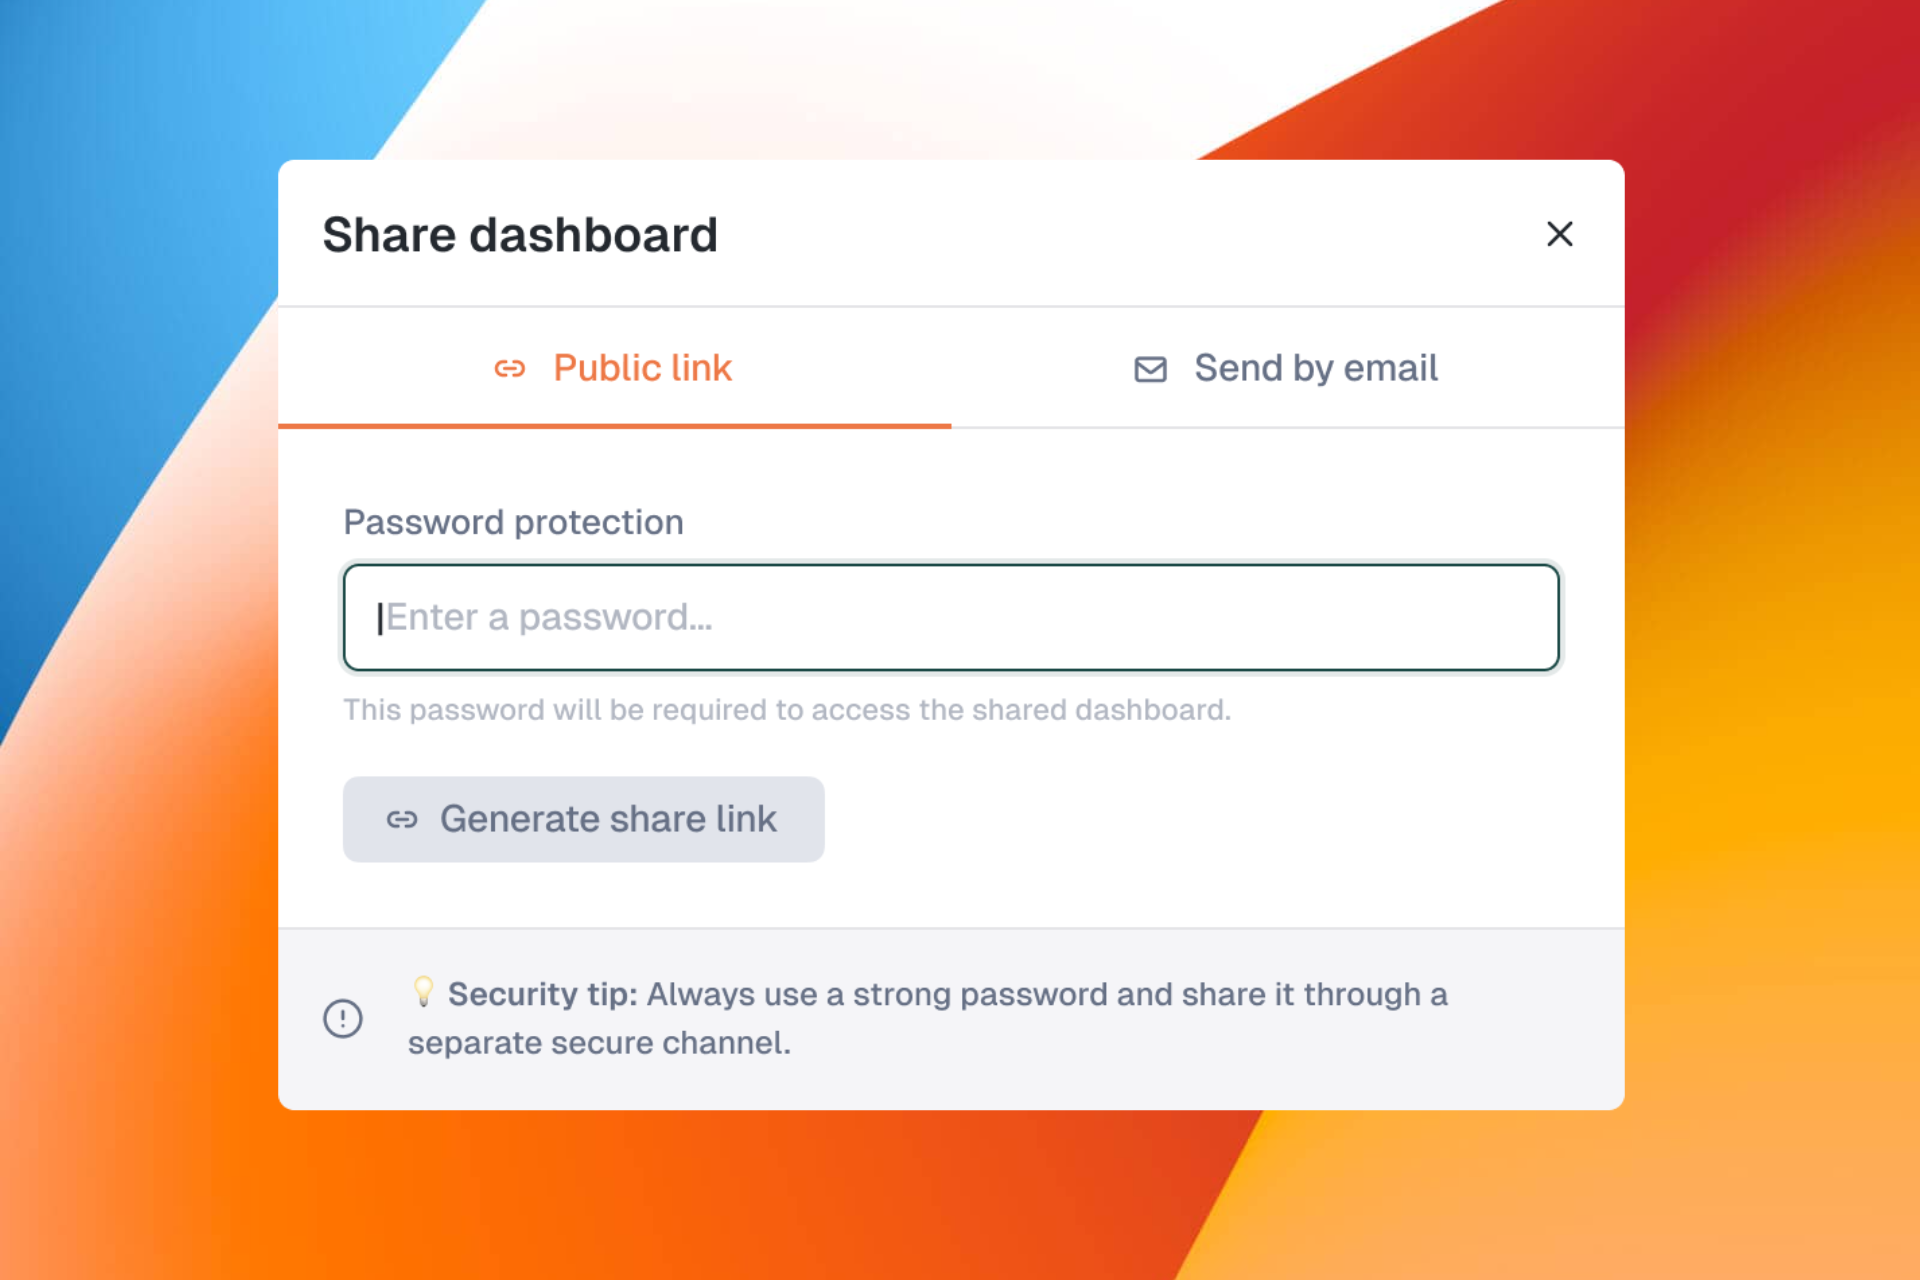This screenshot has height=1280, width=1920.
Task: Click the 'separate secure channel' text line
Action: point(599,1043)
